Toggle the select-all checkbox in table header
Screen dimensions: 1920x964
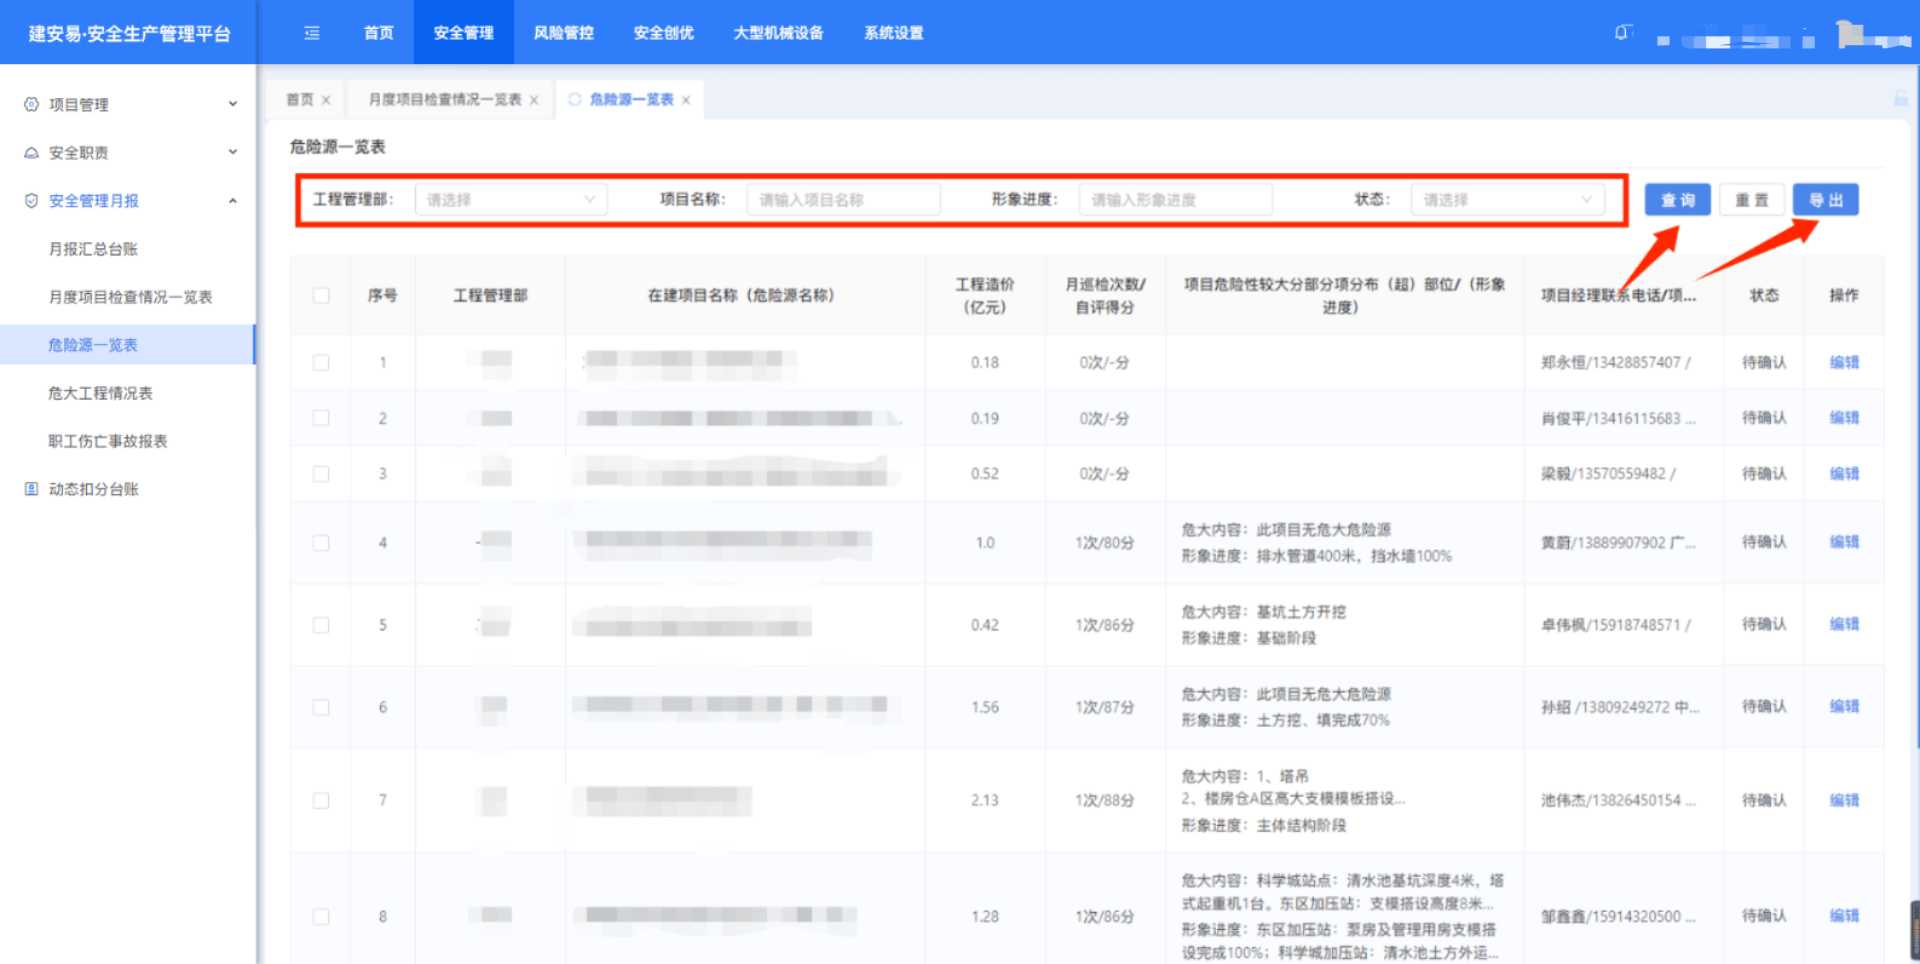321,295
